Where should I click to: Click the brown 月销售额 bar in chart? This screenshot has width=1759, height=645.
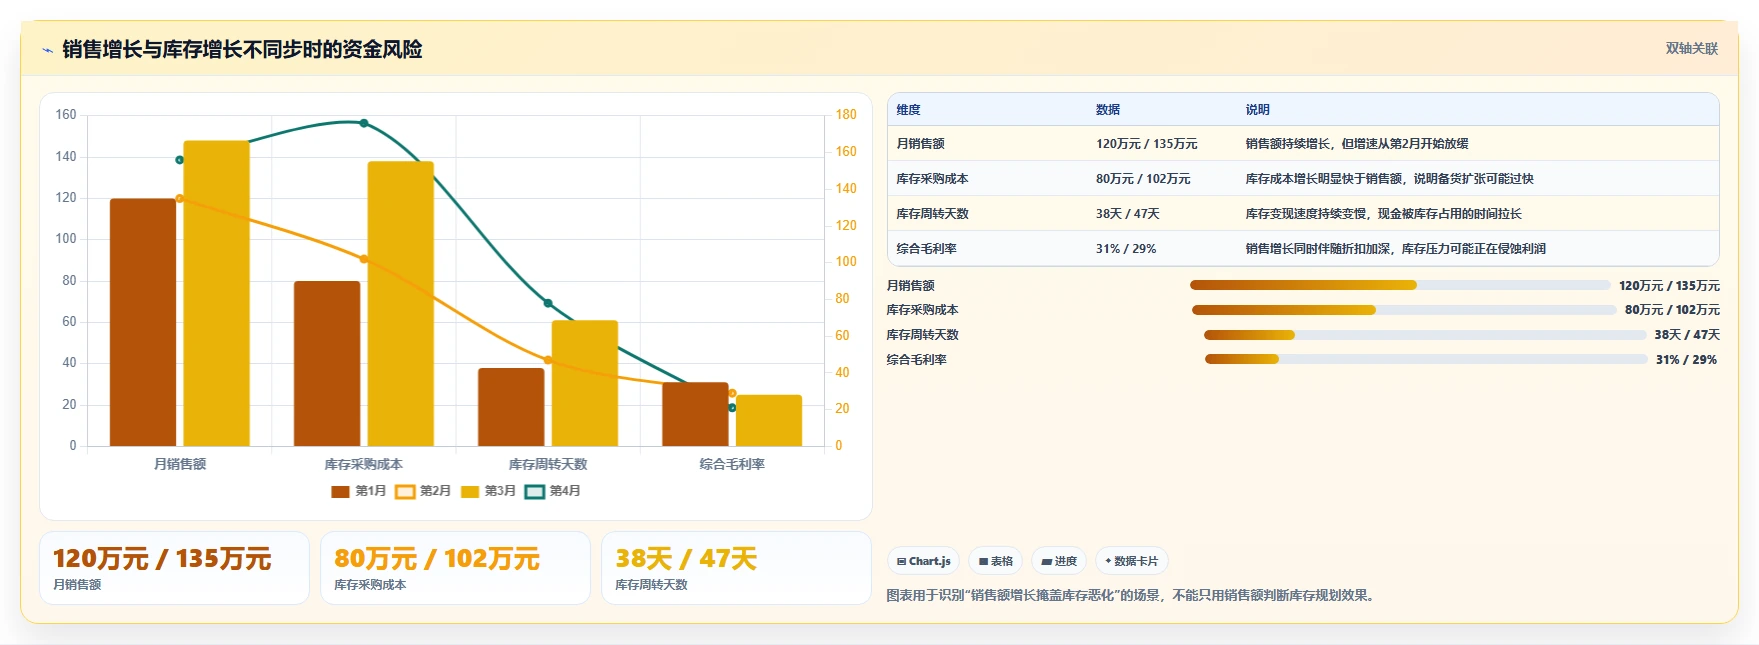click(143, 322)
